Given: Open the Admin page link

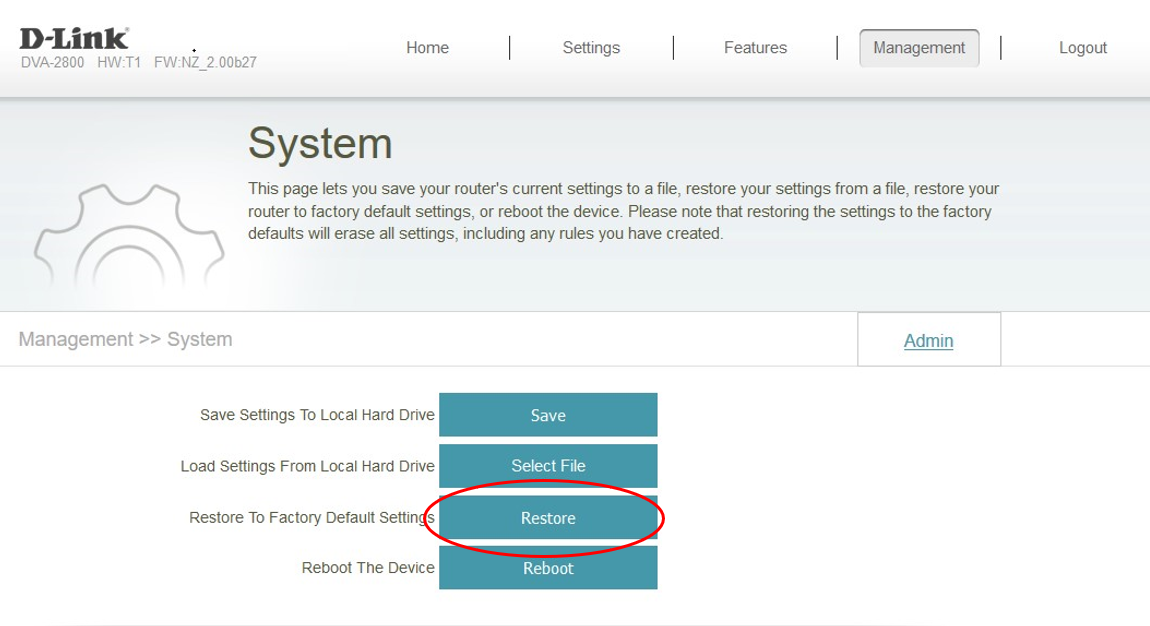Looking at the screenshot, I should point(929,341).
